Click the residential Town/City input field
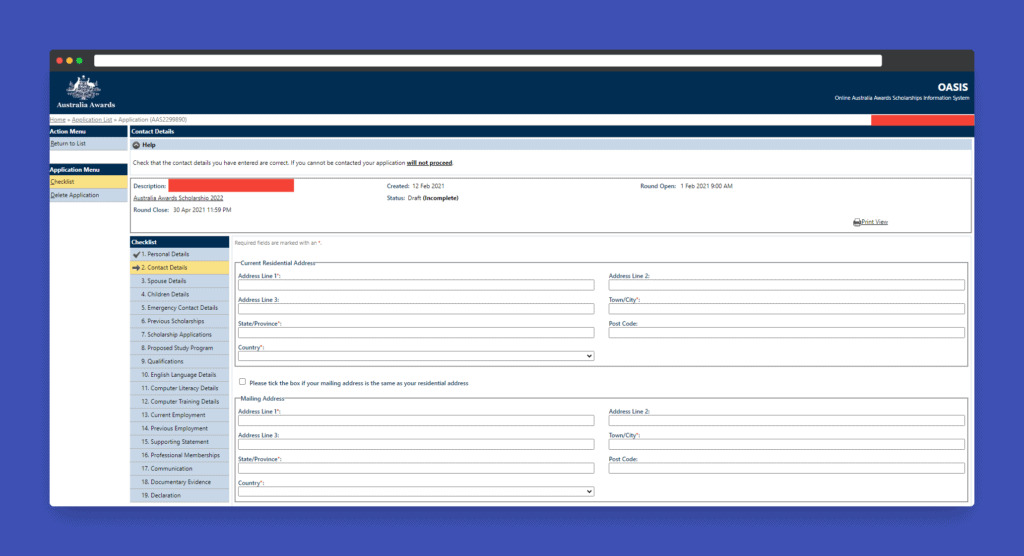 [786, 309]
